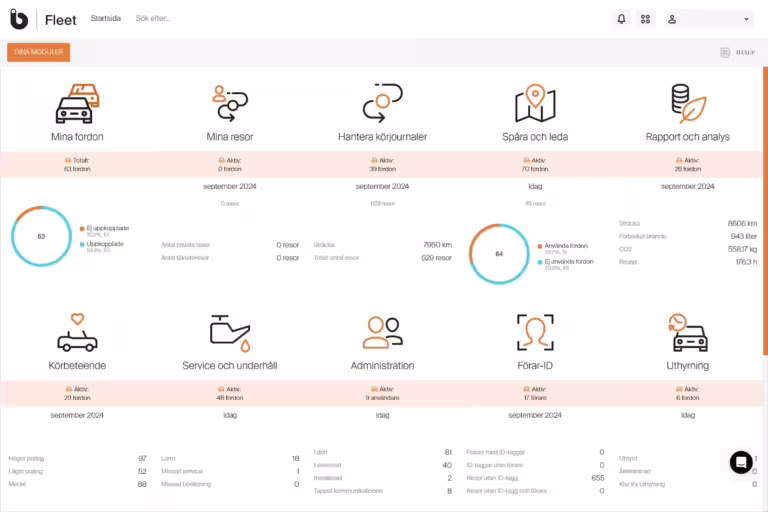Open the apps grid icon
Image resolution: width=768 pixels, height=512 pixels.
click(646, 19)
